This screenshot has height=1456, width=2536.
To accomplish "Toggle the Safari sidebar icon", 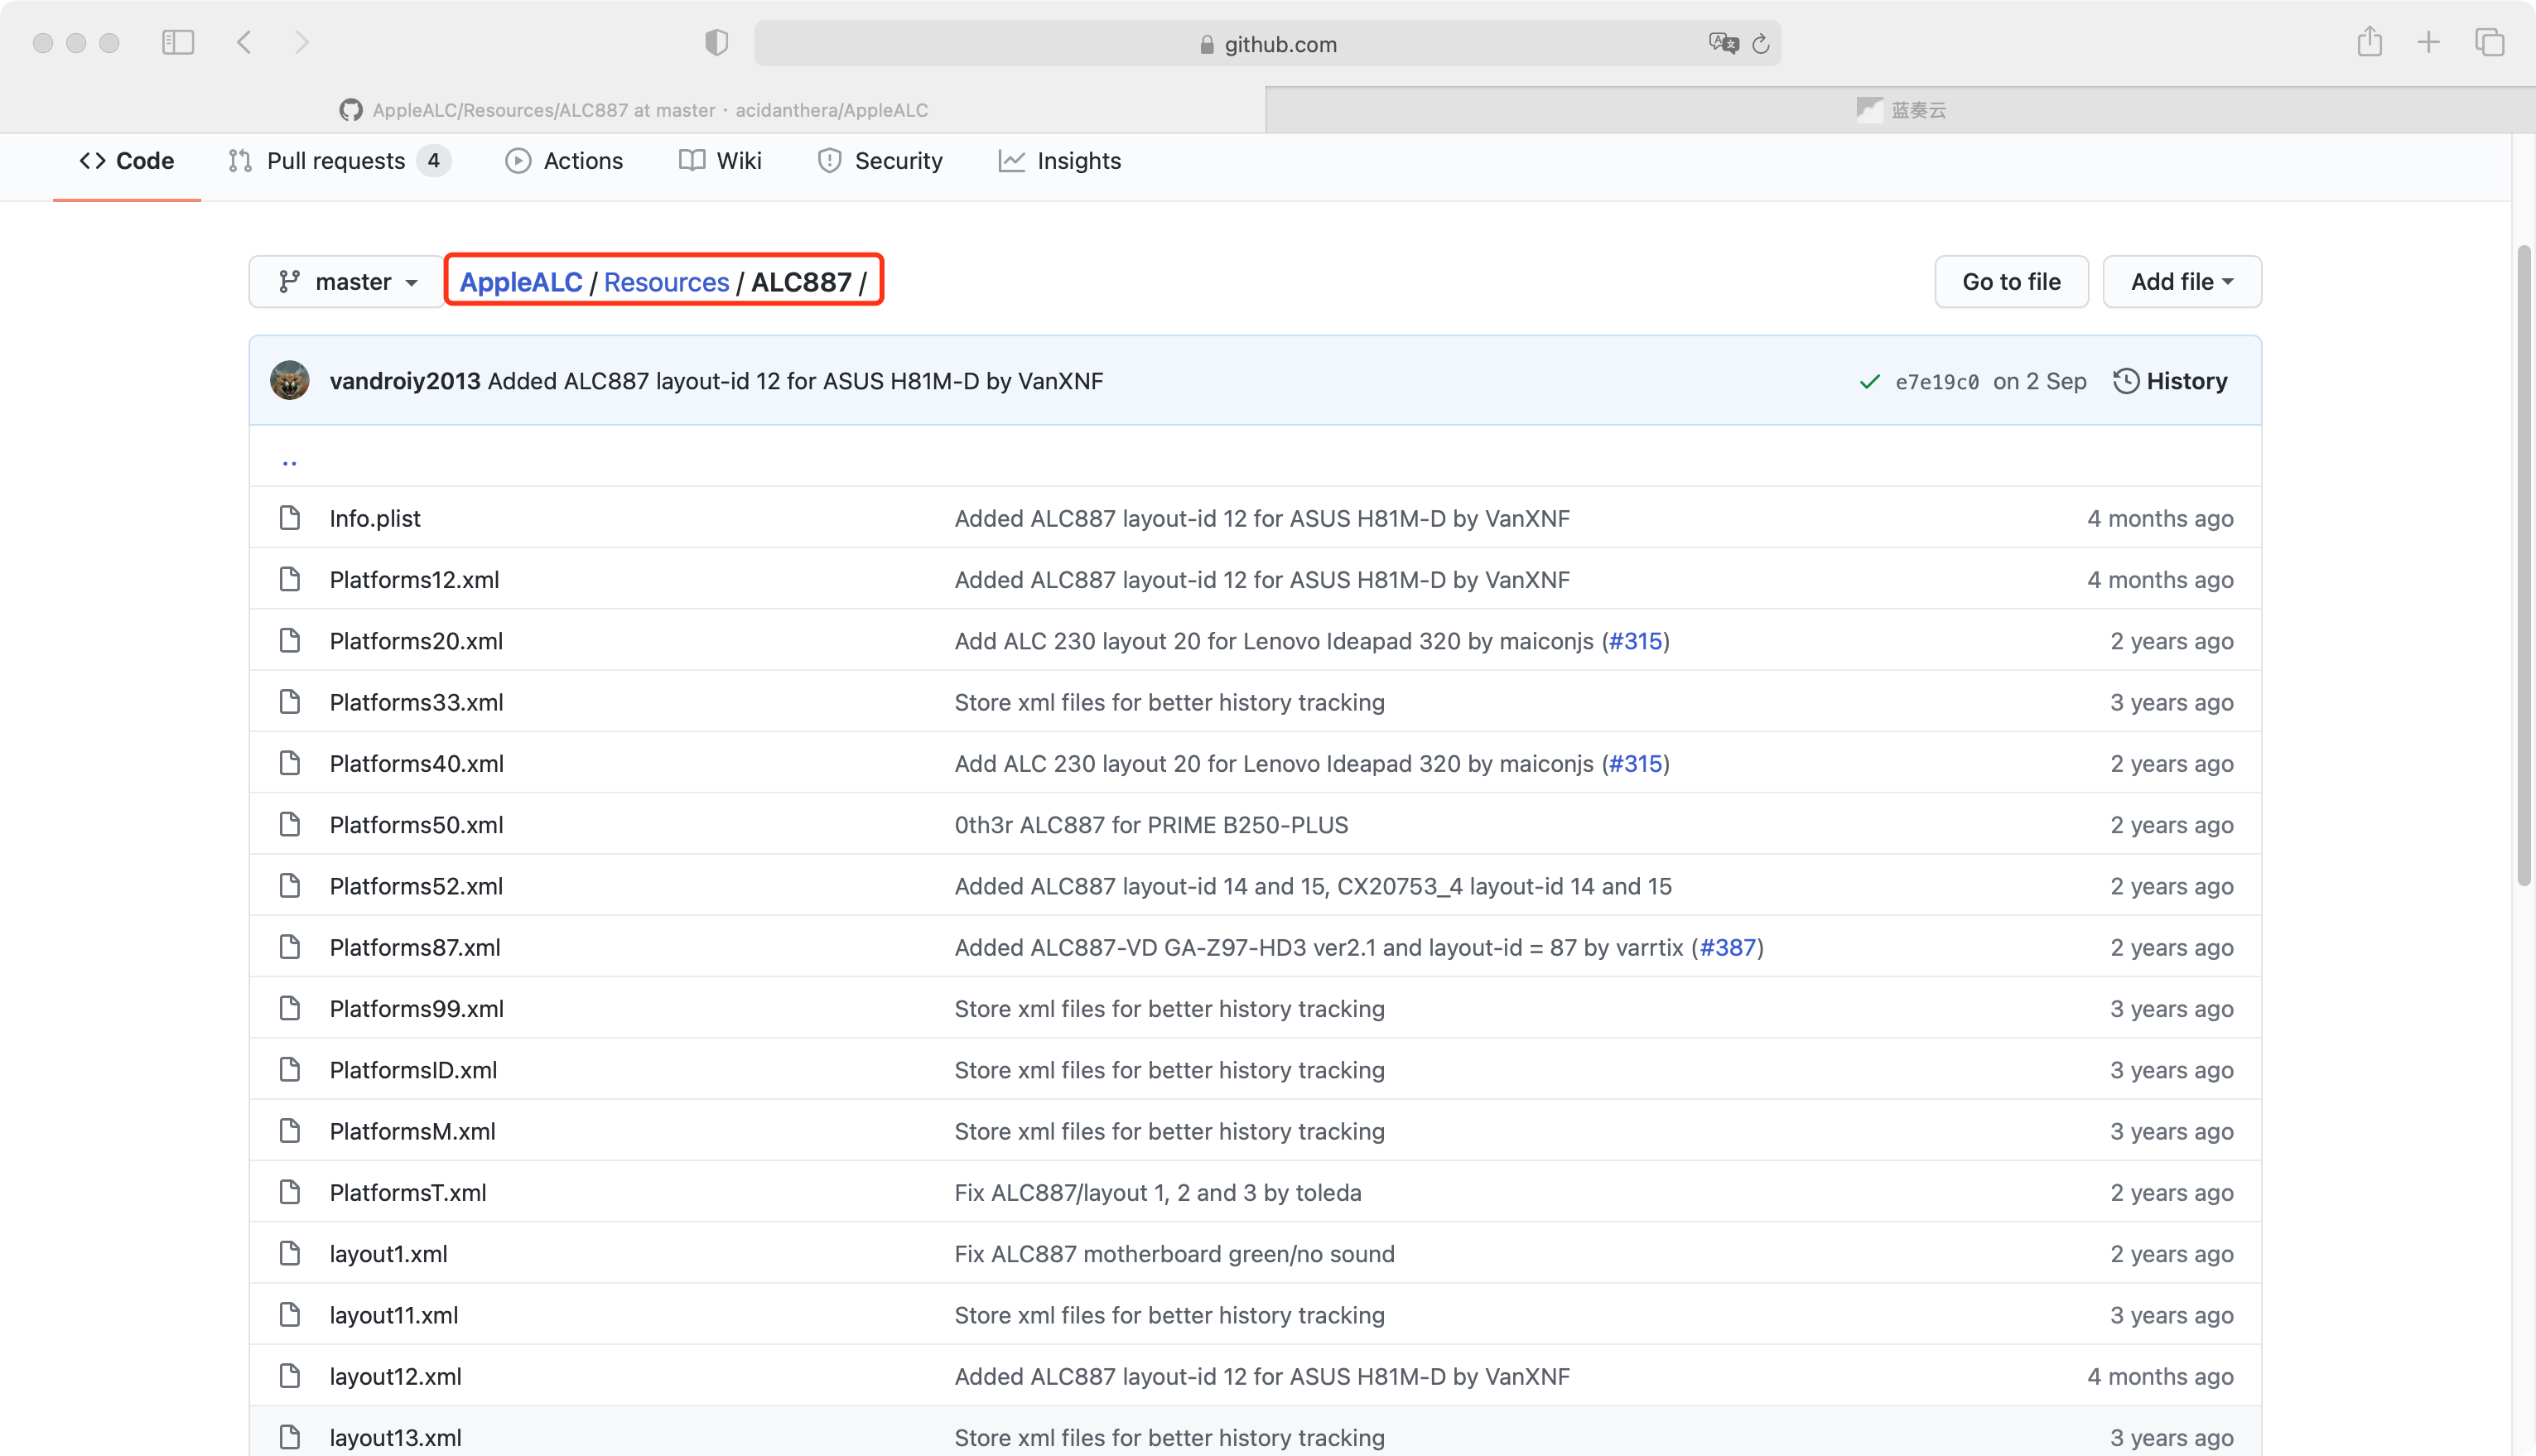I will click(178, 42).
